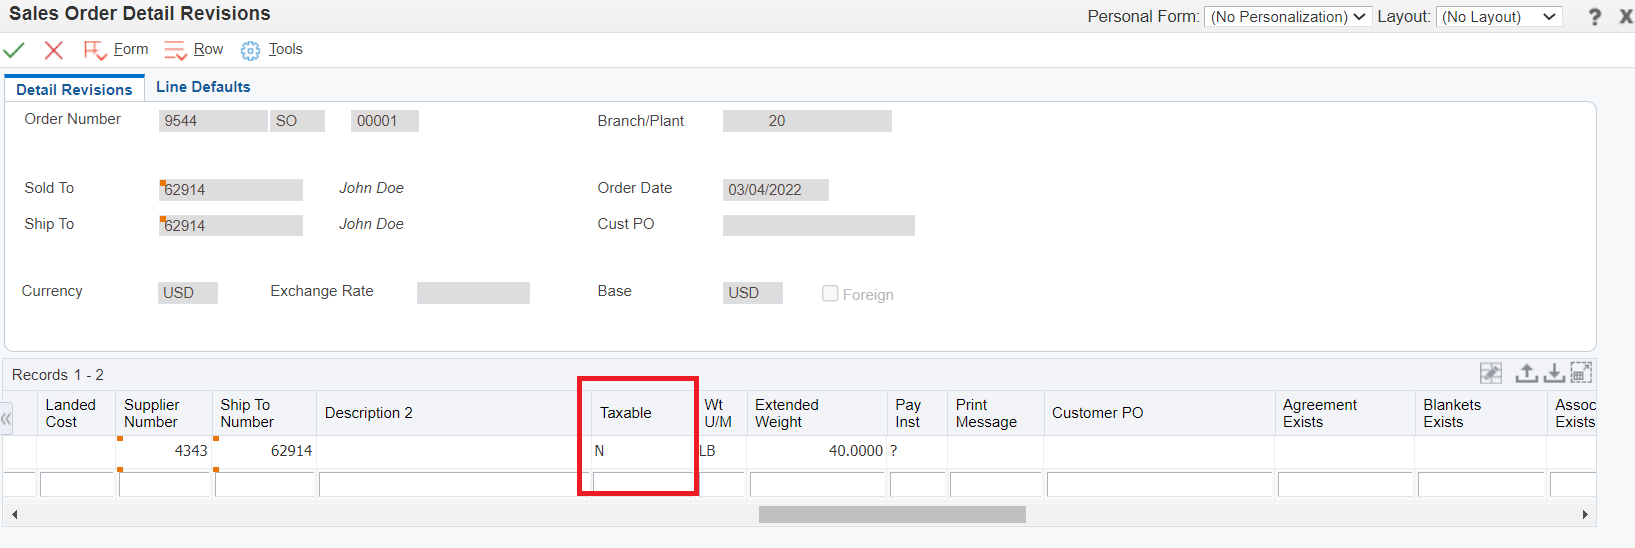Click supplier number cell 4343
This screenshot has width=1635, height=548.
click(164, 451)
